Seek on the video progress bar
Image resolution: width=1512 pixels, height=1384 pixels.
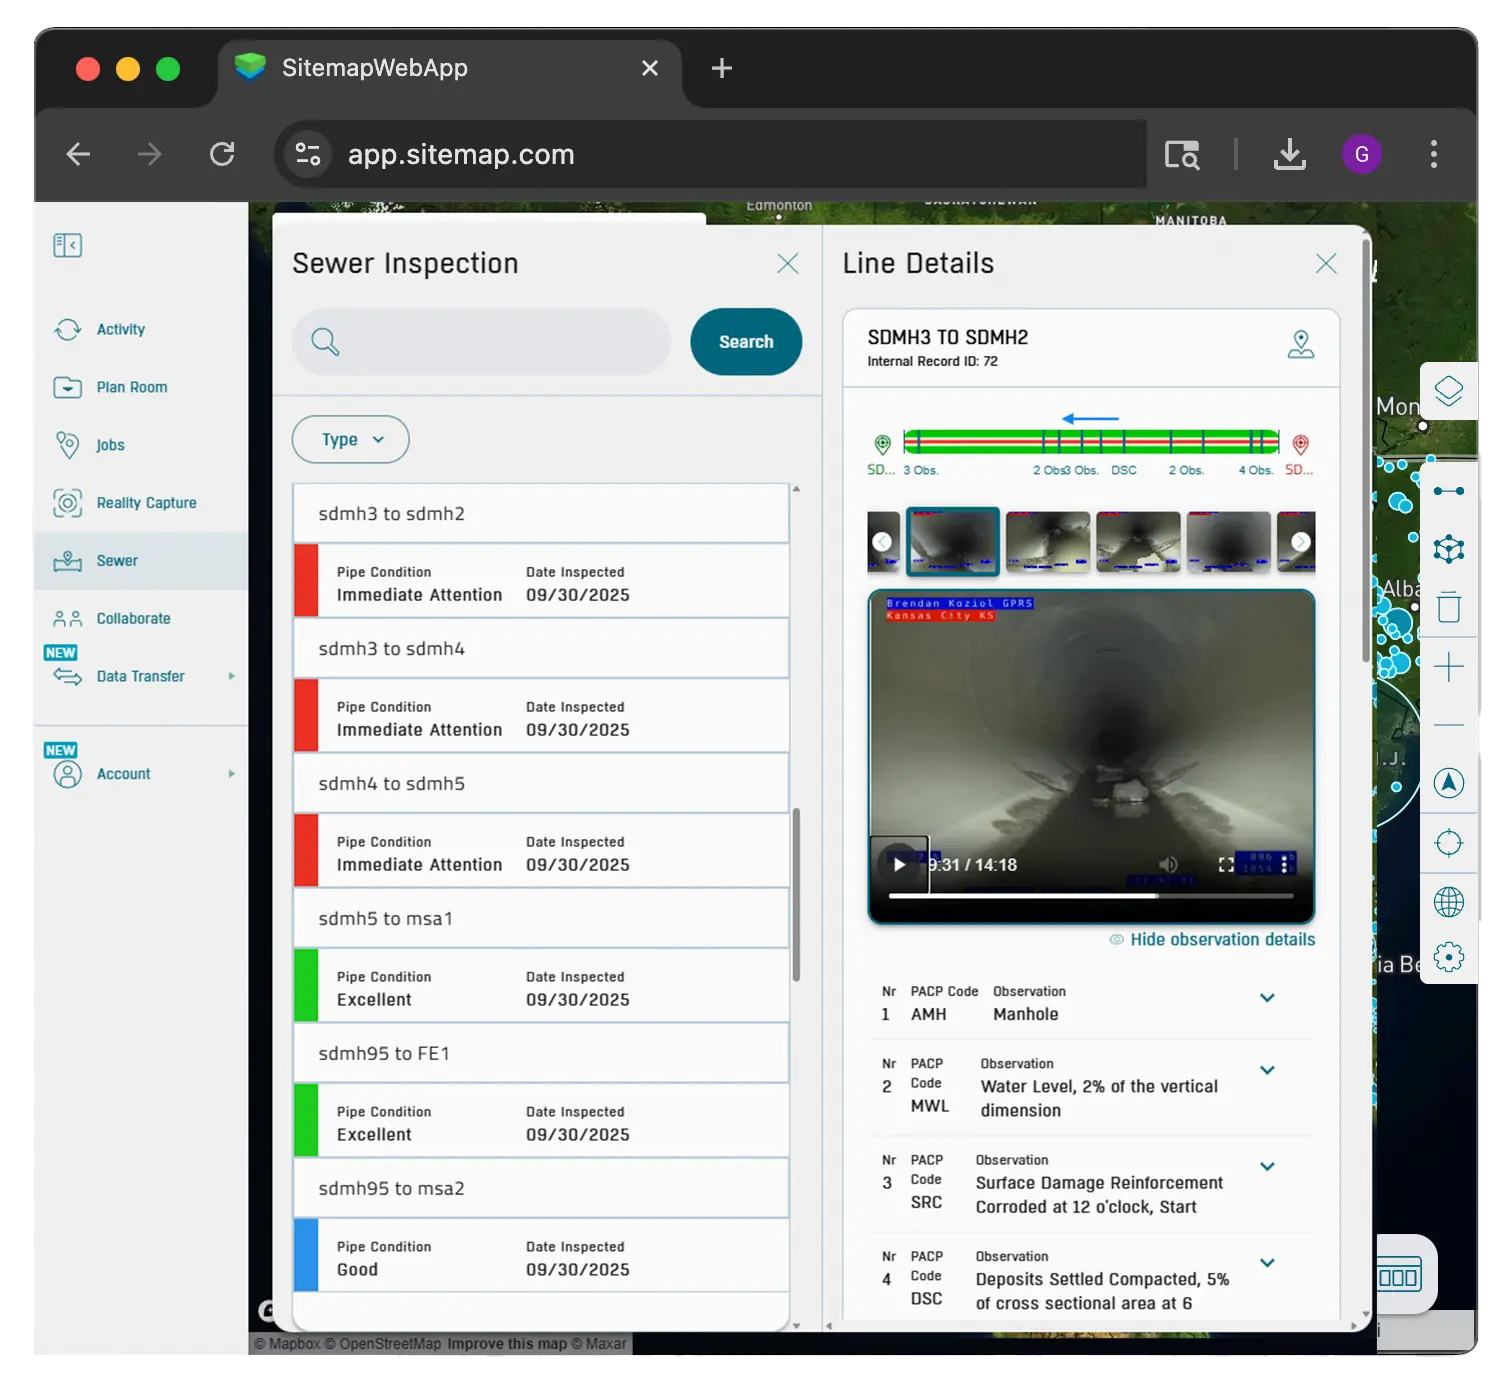1091,896
